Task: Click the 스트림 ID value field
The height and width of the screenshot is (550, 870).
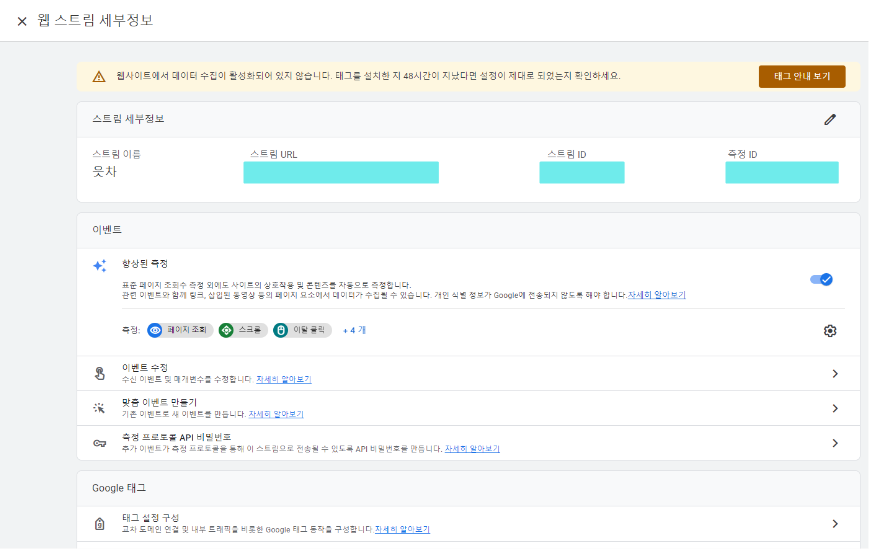Action: [581, 173]
